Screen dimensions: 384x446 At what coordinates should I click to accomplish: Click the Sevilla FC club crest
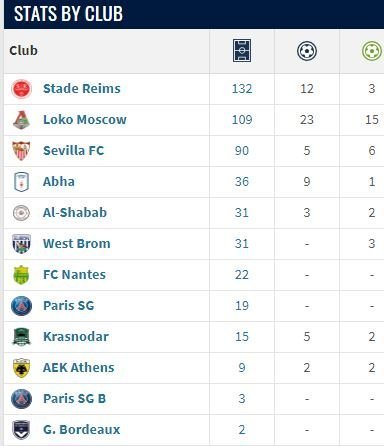tap(21, 151)
